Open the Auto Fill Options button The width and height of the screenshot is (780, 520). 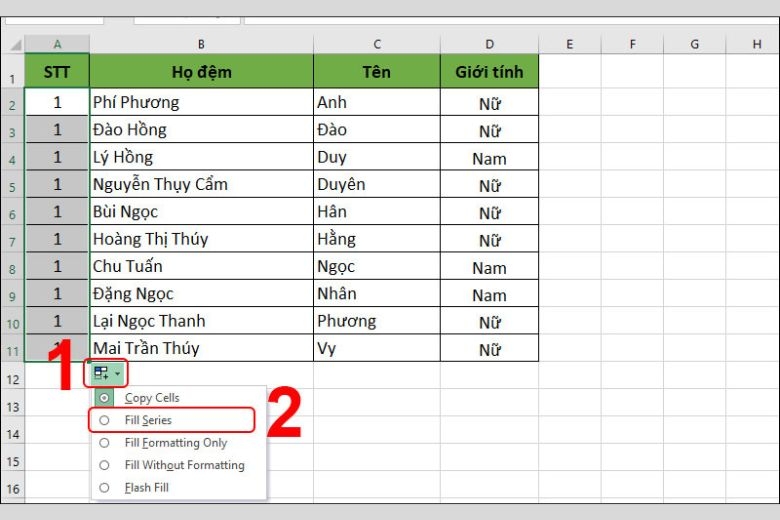(106, 373)
